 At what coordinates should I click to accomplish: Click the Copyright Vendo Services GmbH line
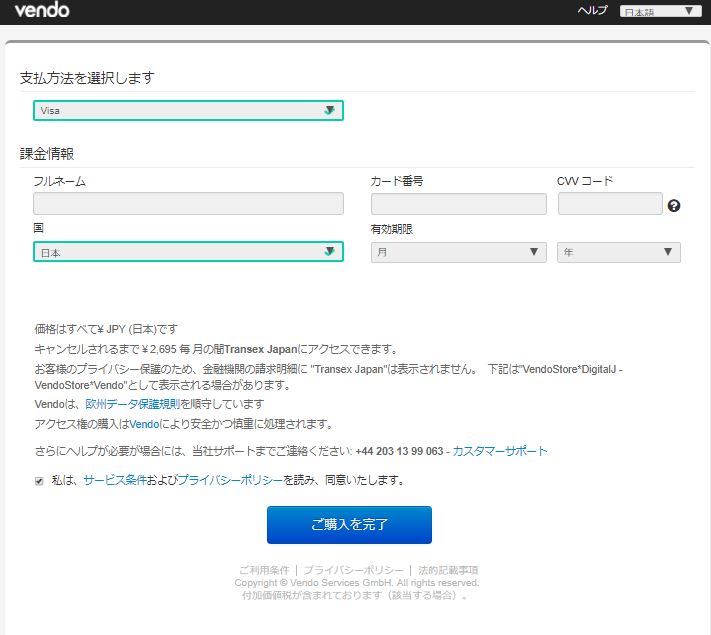356,582
